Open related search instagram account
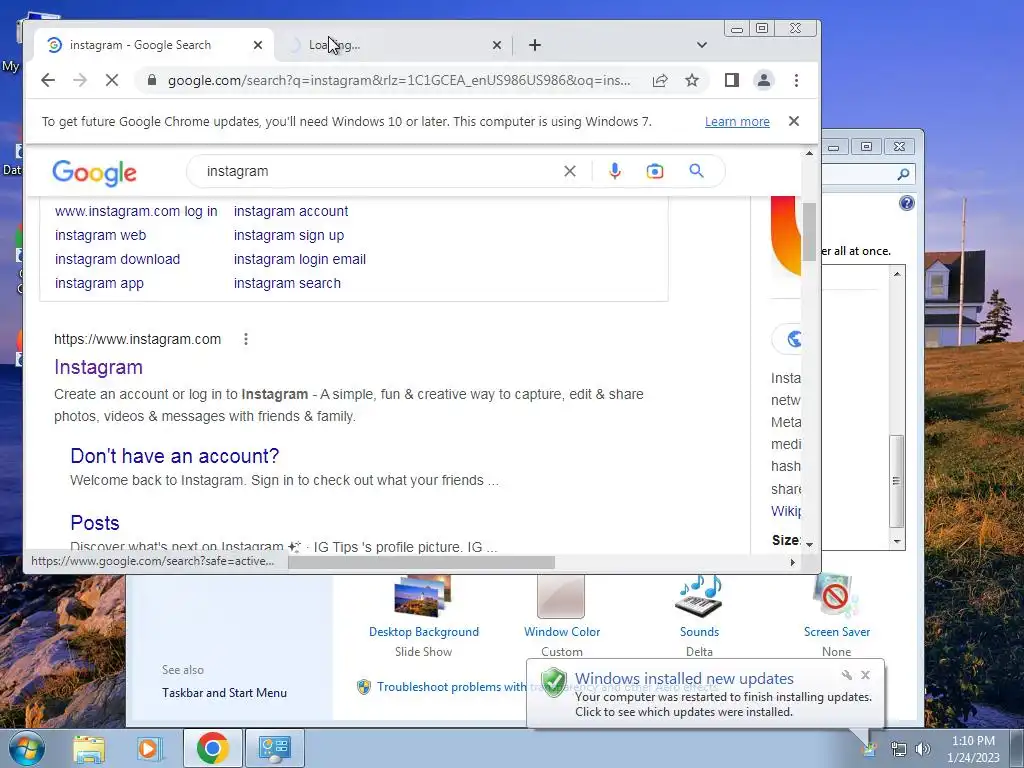 coord(291,211)
